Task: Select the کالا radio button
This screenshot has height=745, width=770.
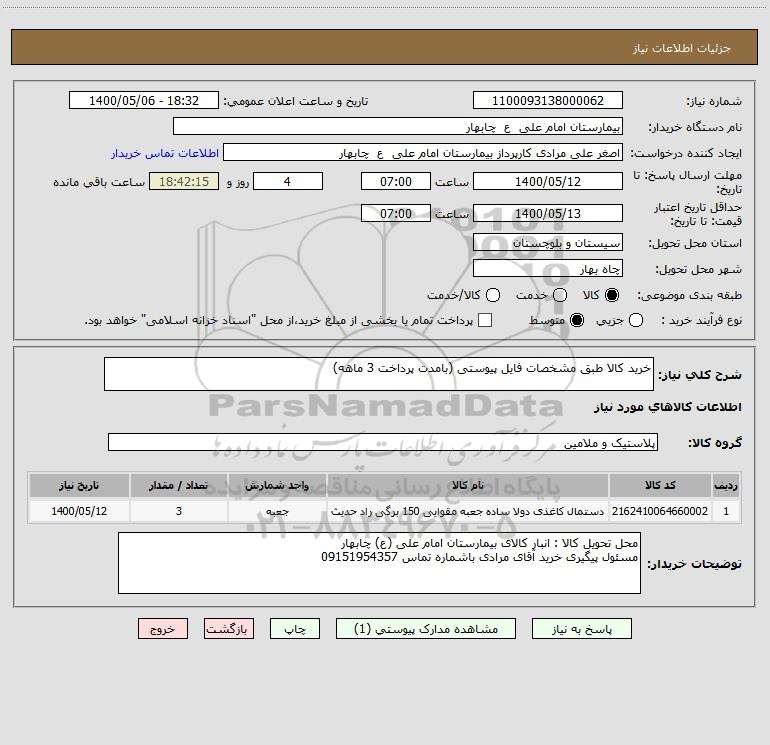Action: 612,295
